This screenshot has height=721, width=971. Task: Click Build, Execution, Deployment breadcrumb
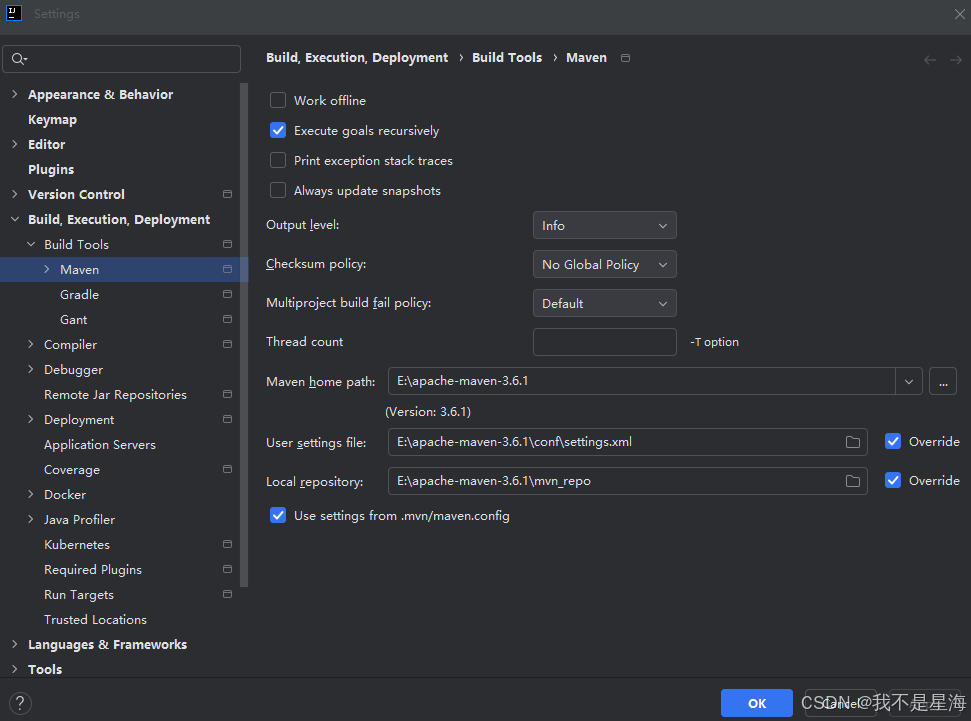point(357,58)
